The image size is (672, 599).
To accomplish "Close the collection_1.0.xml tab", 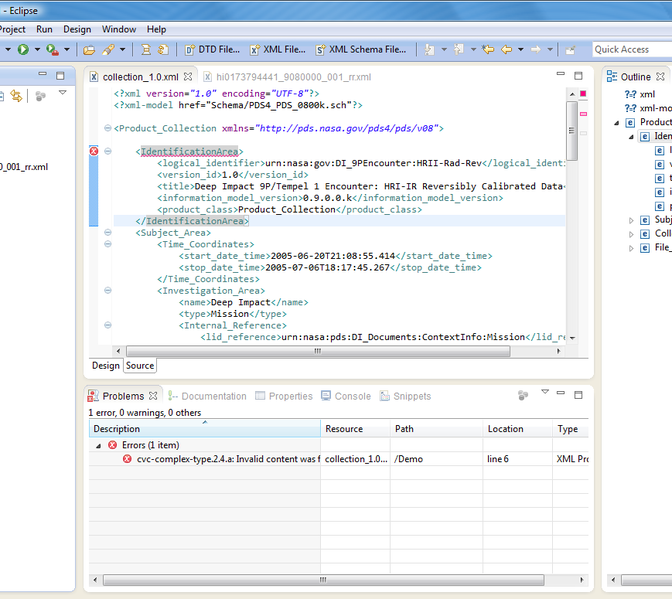I will point(188,77).
